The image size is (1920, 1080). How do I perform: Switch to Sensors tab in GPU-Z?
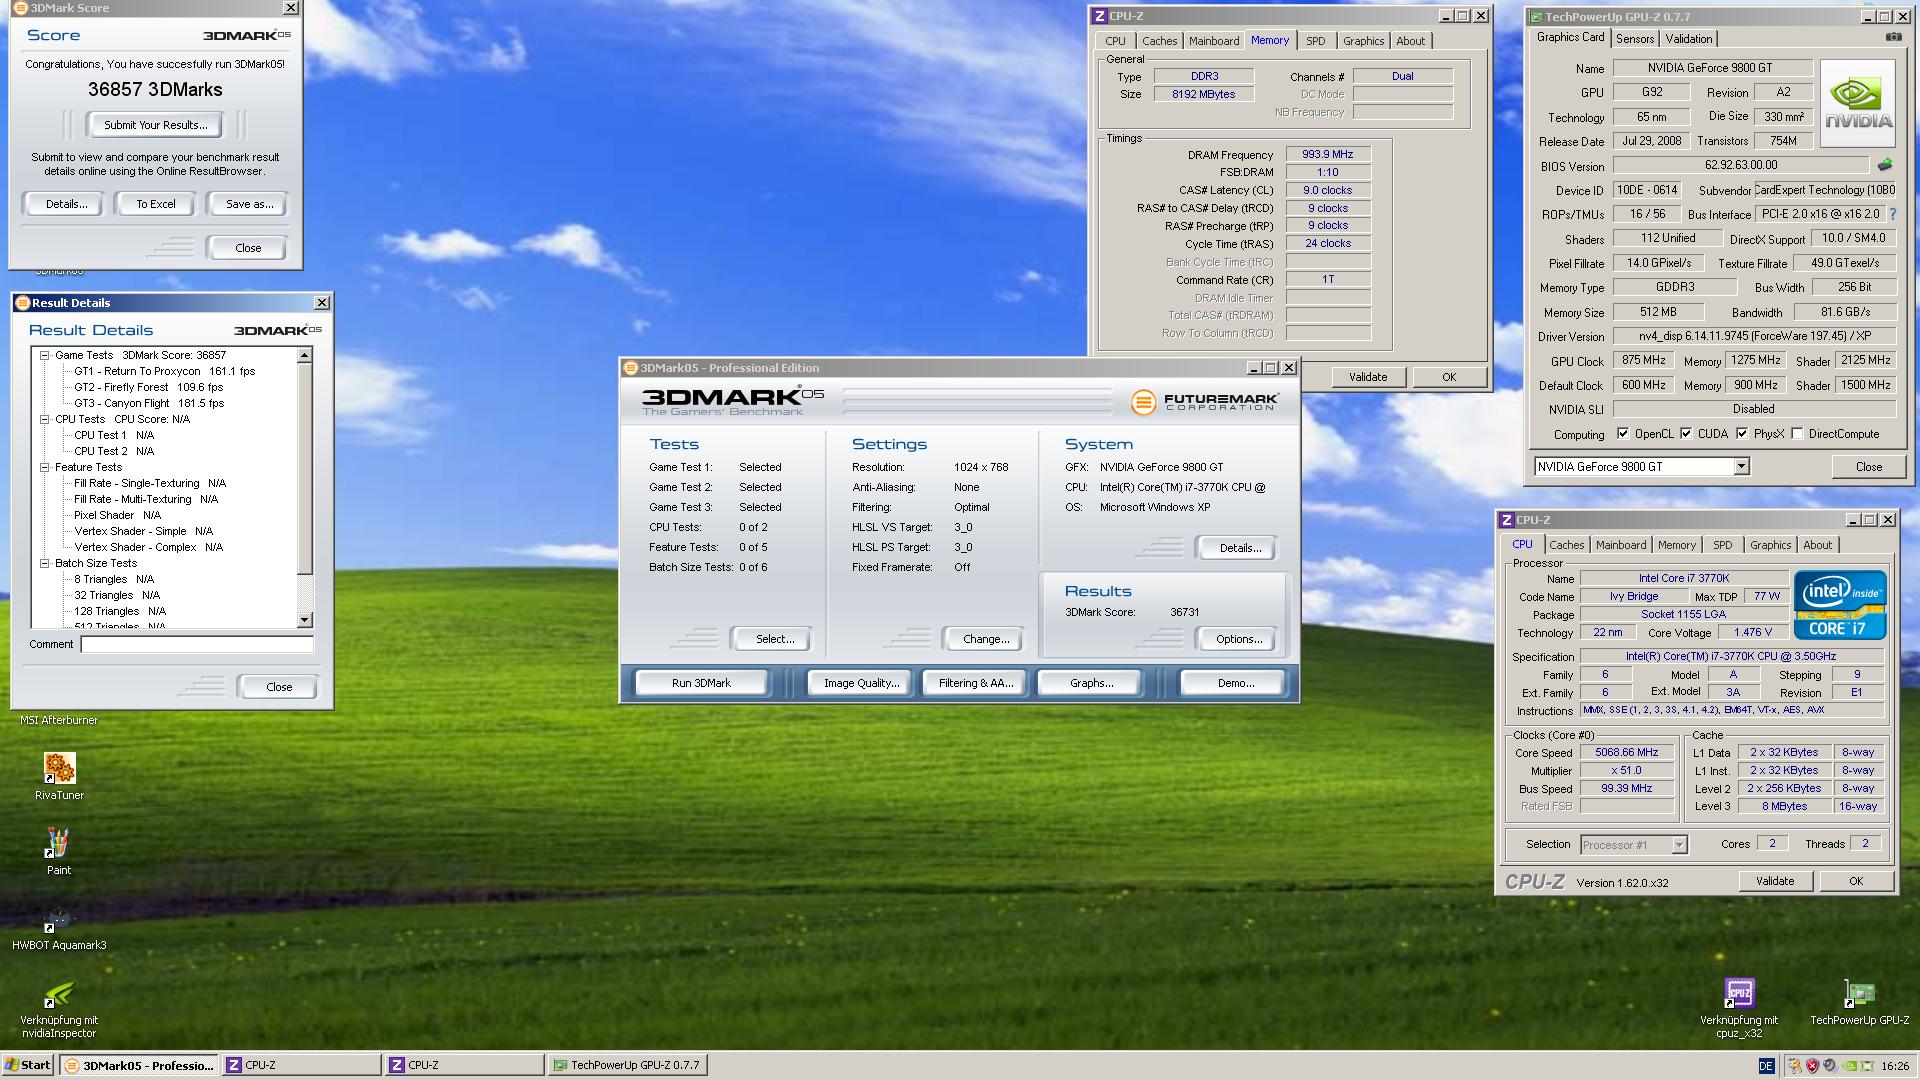[1635, 39]
